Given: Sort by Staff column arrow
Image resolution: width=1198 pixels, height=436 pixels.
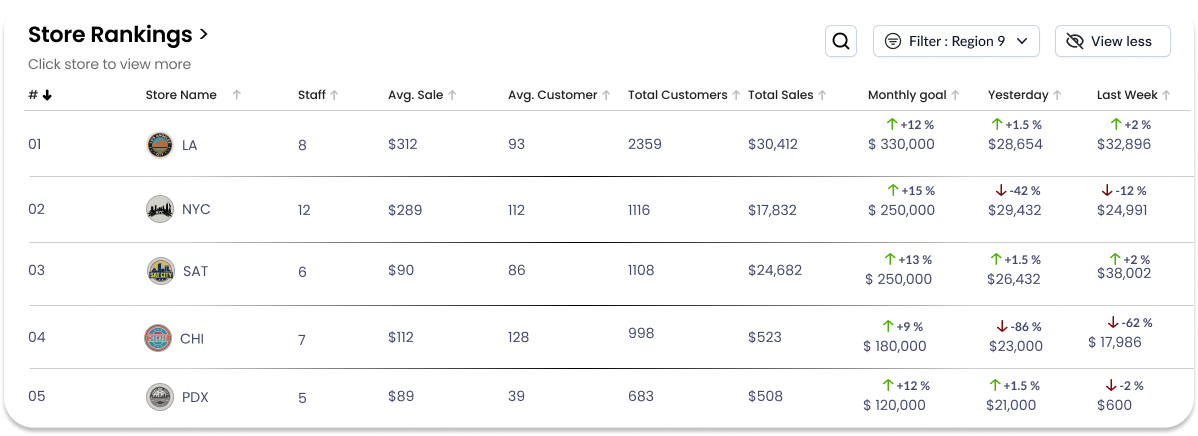Looking at the screenshot, I should (335, 96).
